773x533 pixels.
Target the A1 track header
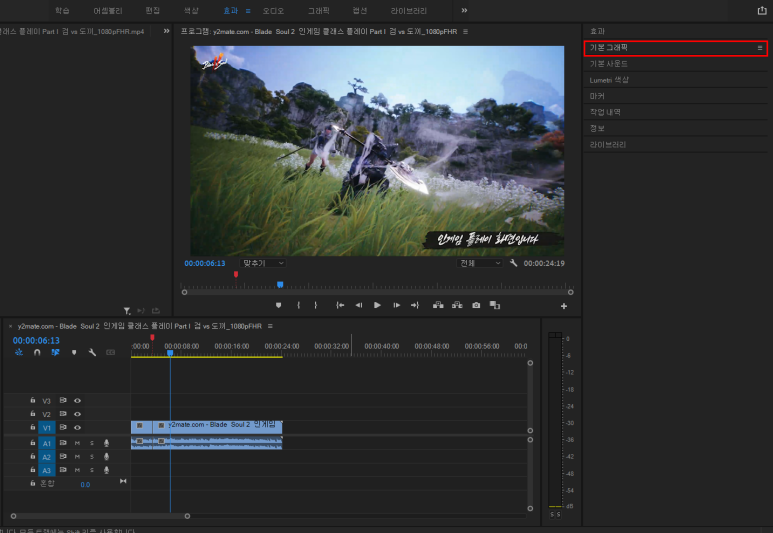47,443
